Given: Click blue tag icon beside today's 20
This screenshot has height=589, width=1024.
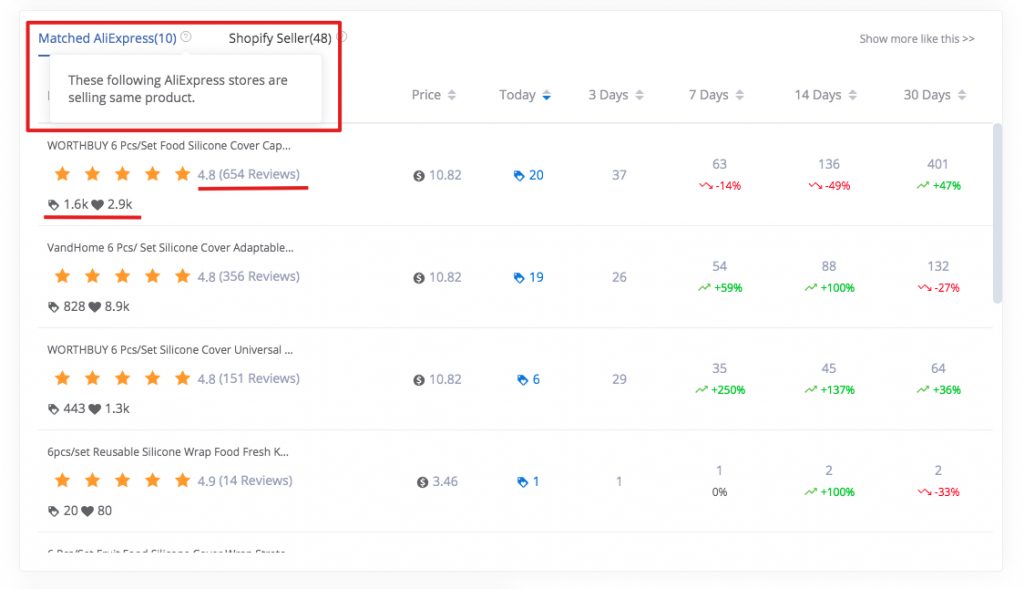Looking at the screenshot, I should pyautogui.click(x=519, y=176).
